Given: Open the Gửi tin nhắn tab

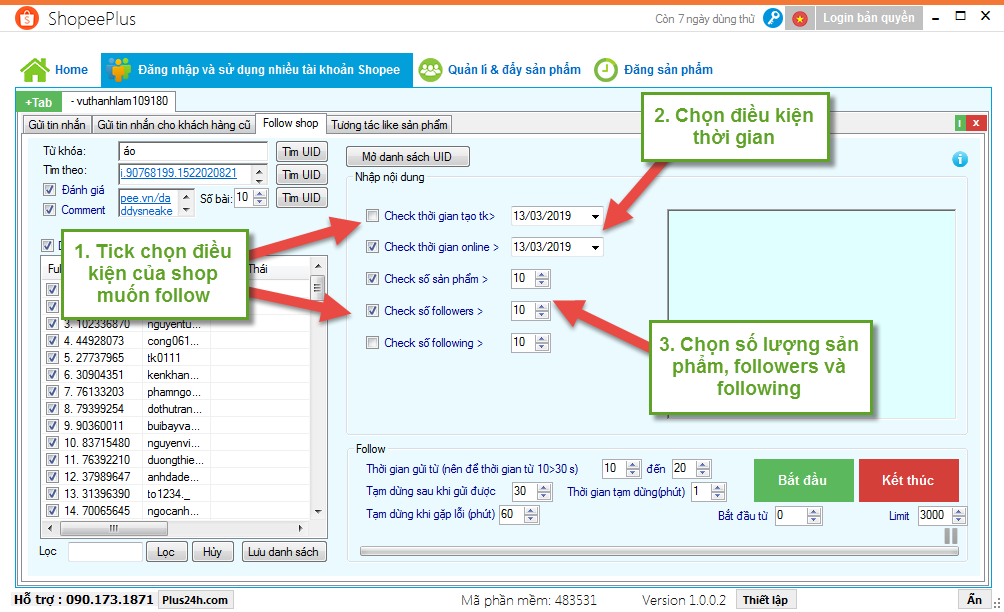Looking at the screenshot, I should (57, 124).
